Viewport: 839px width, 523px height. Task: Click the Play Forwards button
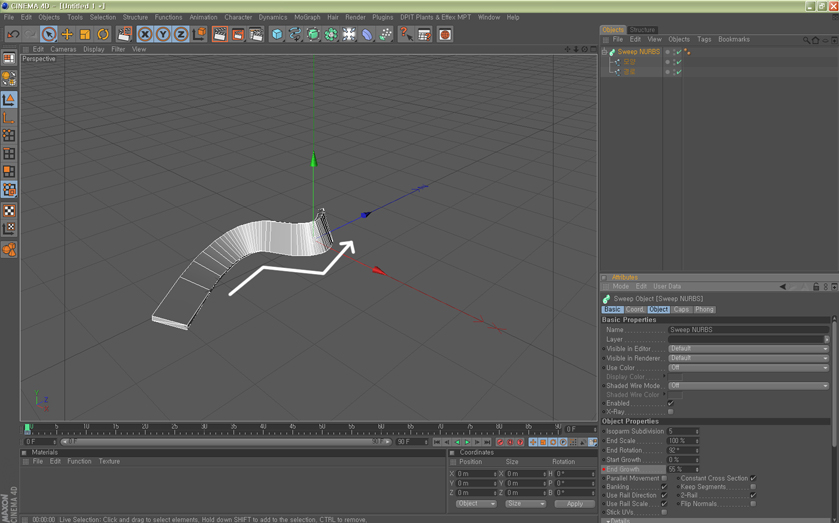pyautogui.click(x=467, y=442)
